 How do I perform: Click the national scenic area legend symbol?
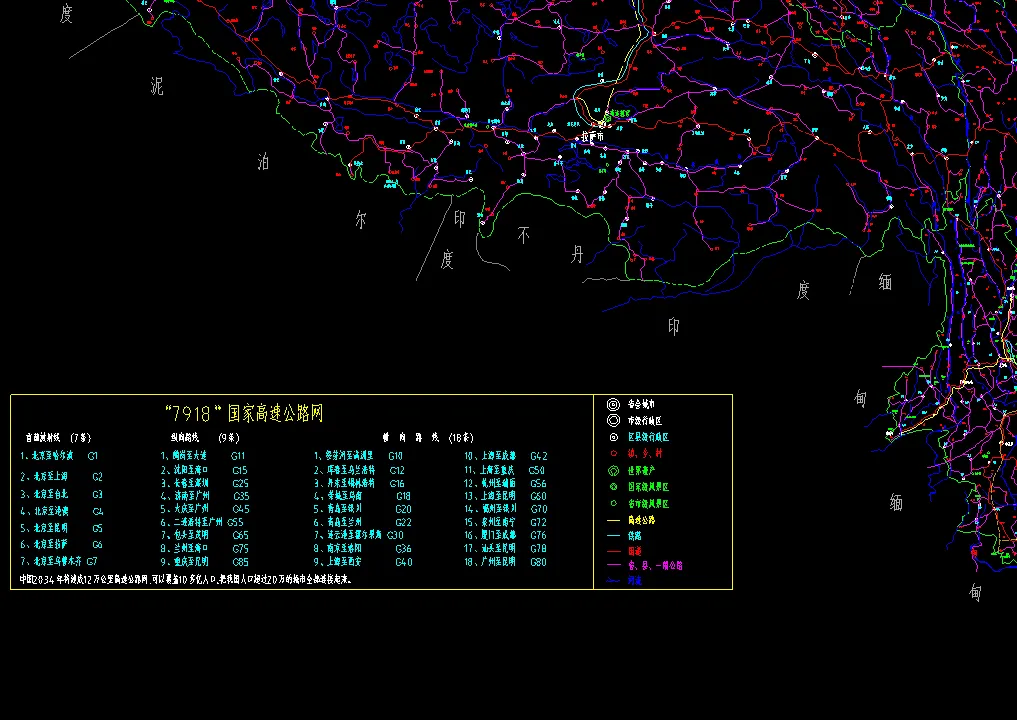tap(612, 487)
